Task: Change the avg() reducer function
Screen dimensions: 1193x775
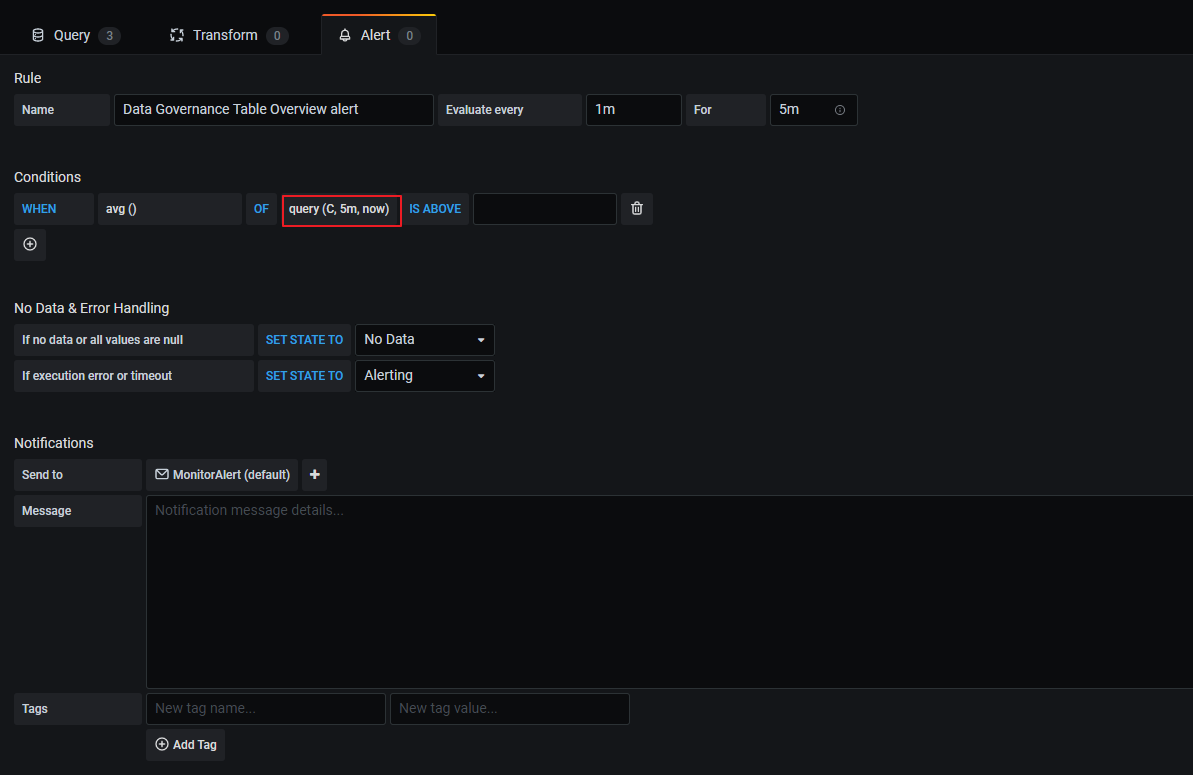Action: coord(170,209)
